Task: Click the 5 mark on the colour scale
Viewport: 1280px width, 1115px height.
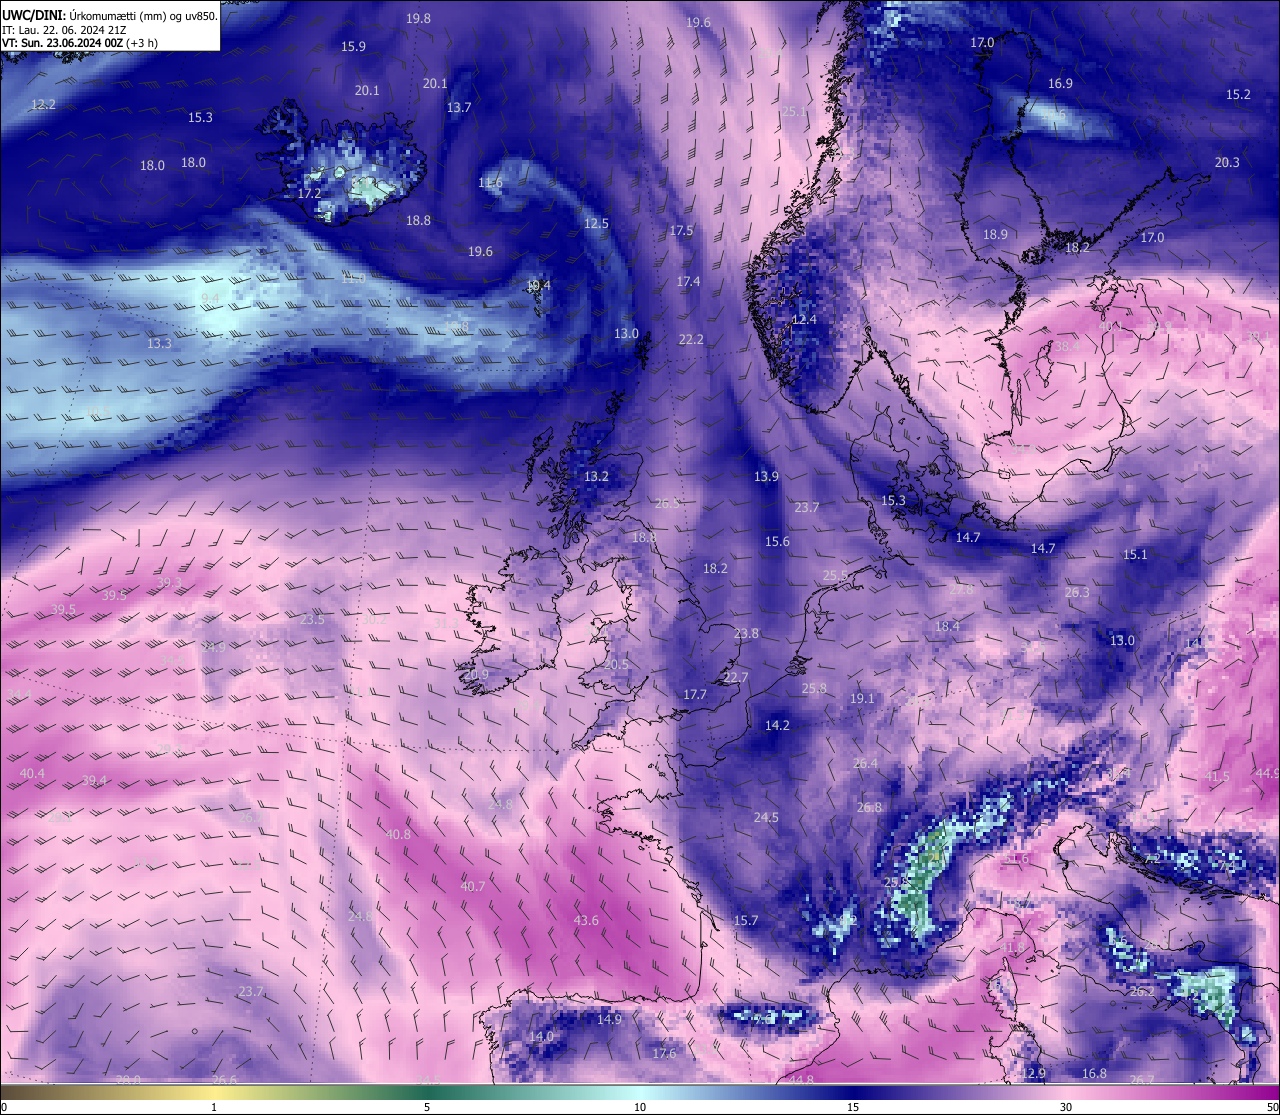Action: point(427,1106)
